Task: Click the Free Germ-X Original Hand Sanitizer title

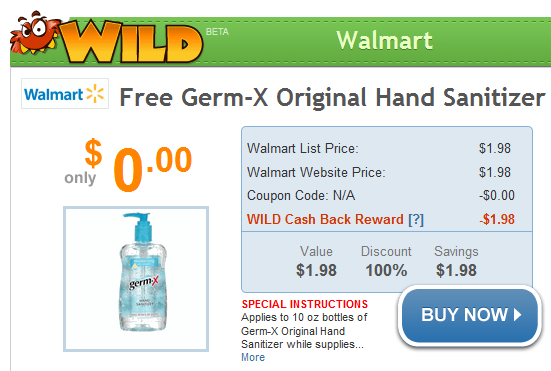Action: (x=332, y=97)
